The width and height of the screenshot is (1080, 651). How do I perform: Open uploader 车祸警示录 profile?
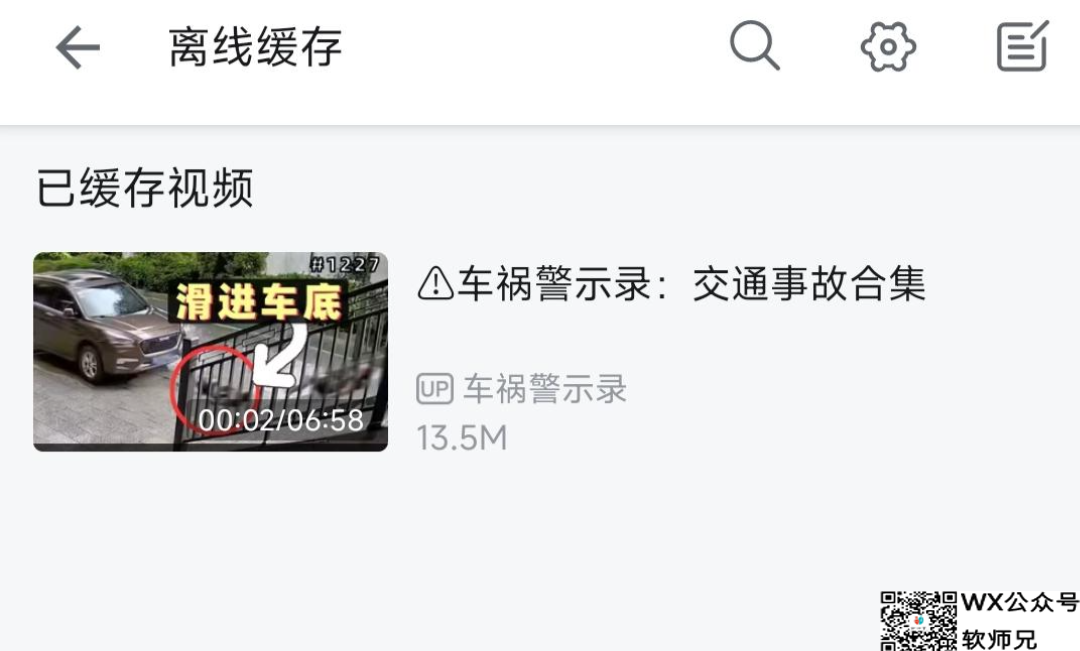(x=544, y=389)
